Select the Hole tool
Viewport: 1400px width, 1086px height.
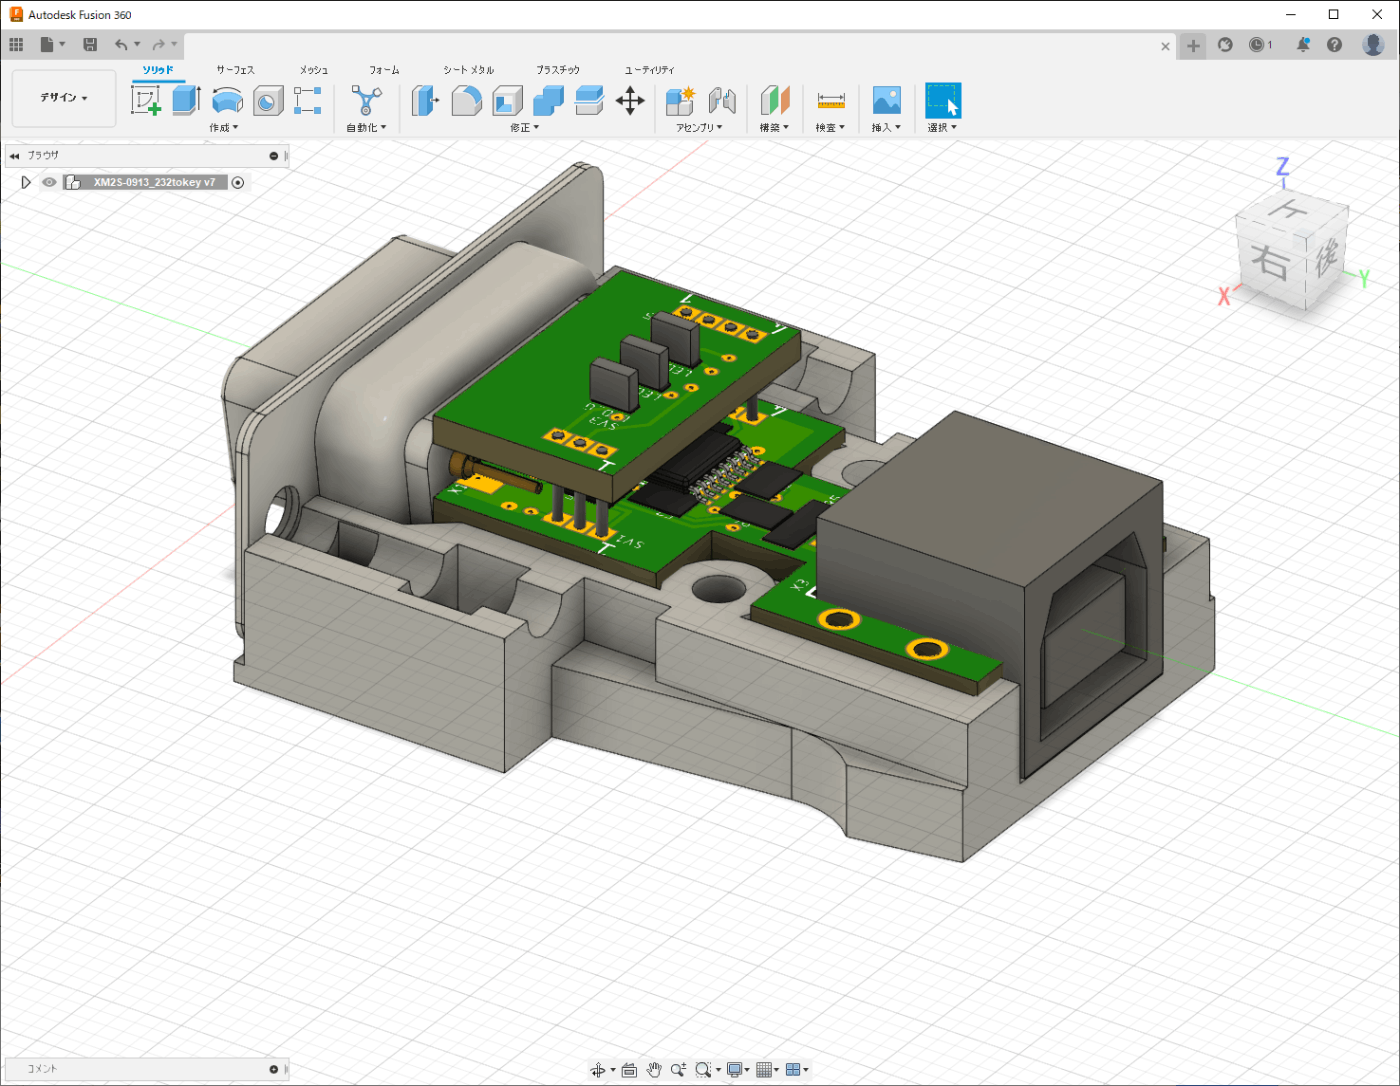tap(268, 100)
